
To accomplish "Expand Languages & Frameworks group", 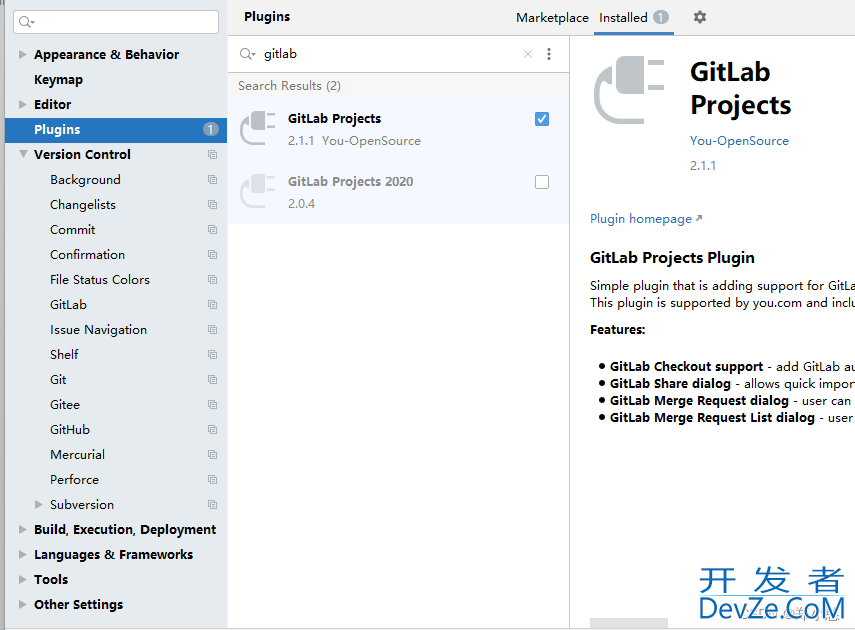I will click(22, 555).
